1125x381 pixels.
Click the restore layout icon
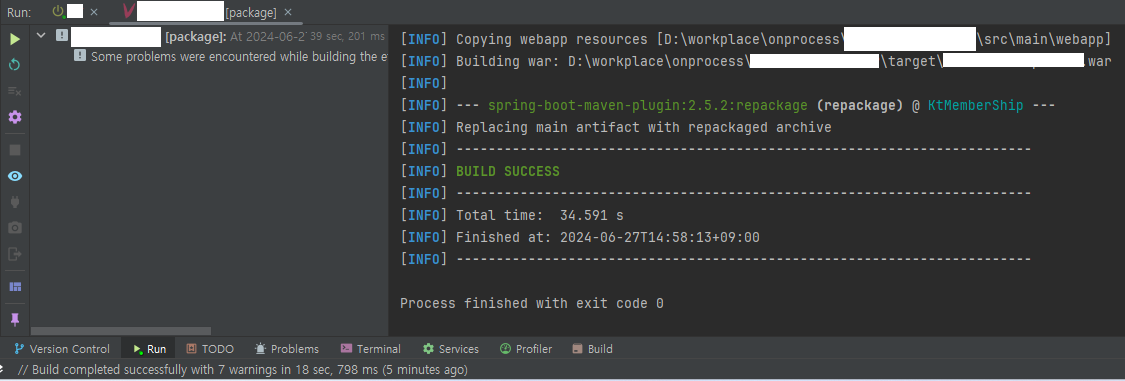14,287
